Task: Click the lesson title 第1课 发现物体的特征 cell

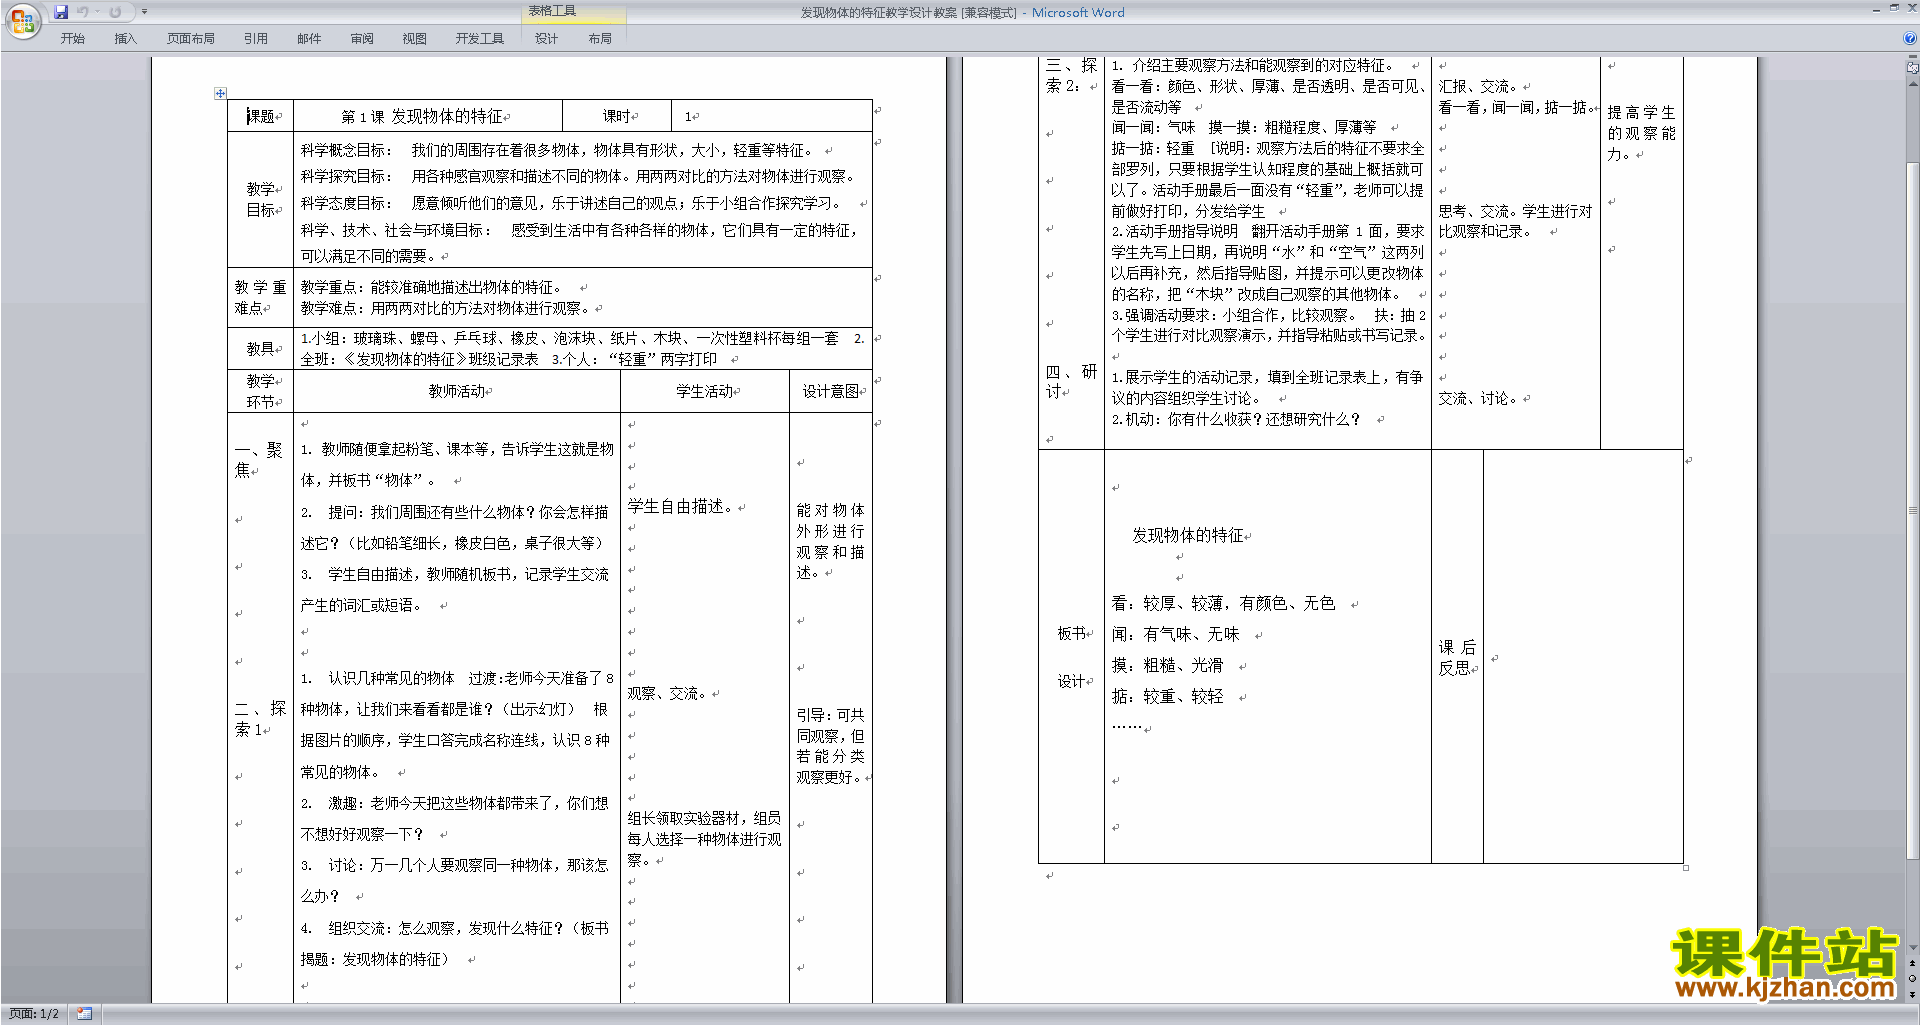Action: (427, 116)
